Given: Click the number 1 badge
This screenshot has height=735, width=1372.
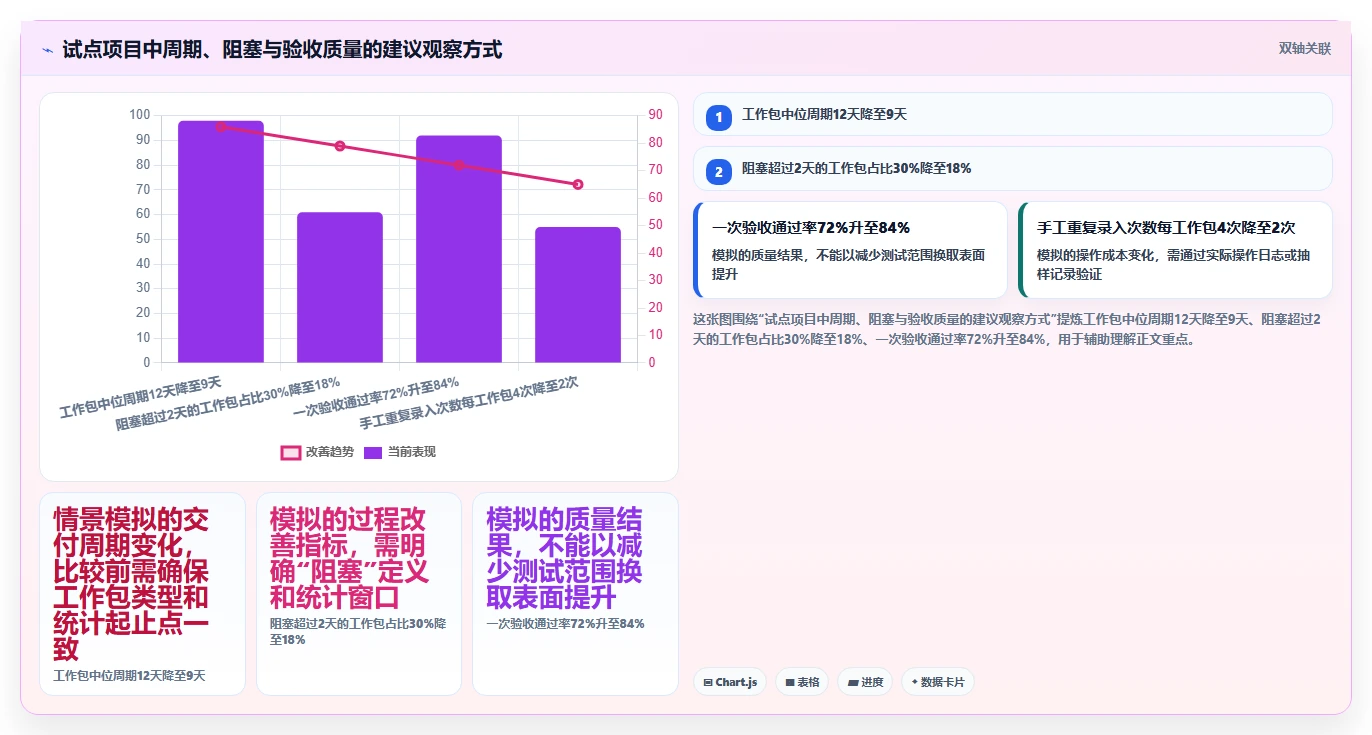Looking at the screenshot, I should point(718,118).
